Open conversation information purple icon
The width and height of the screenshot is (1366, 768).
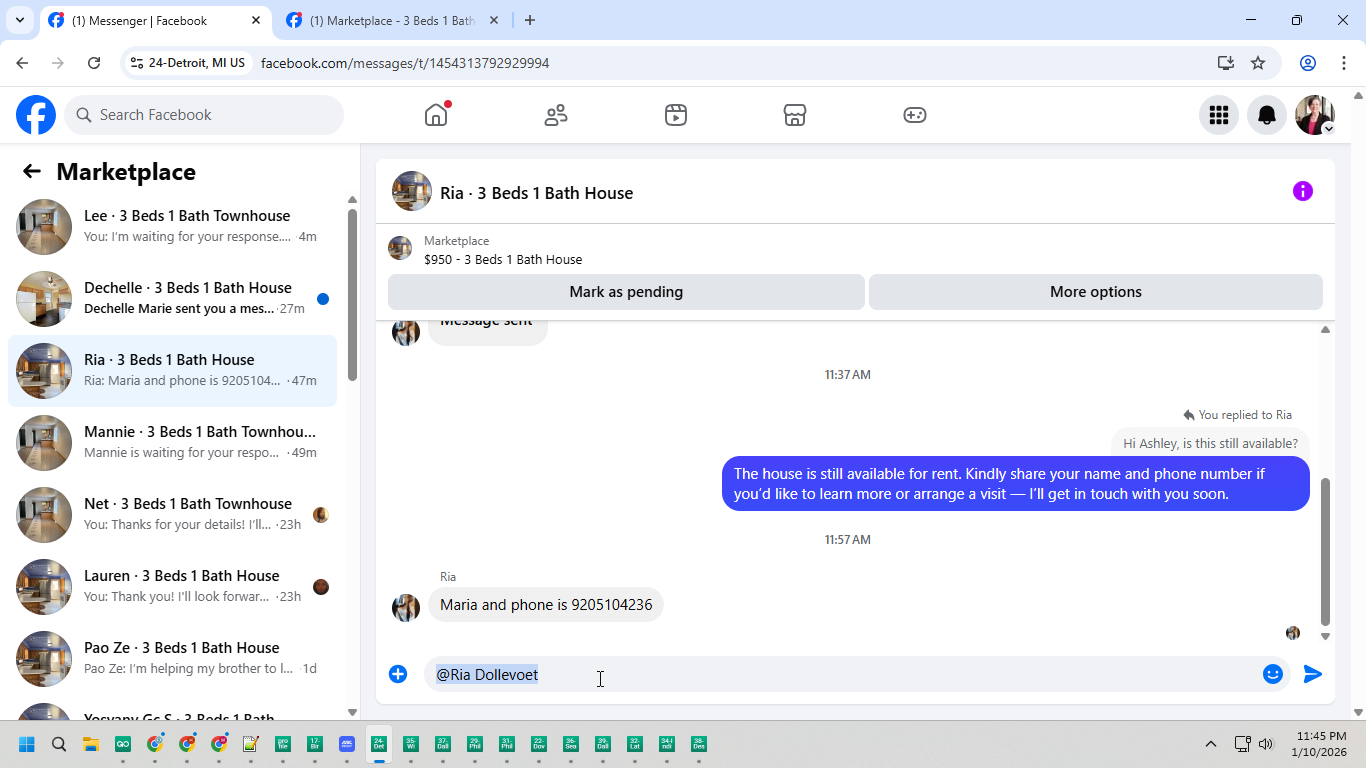pos(1303,191)
